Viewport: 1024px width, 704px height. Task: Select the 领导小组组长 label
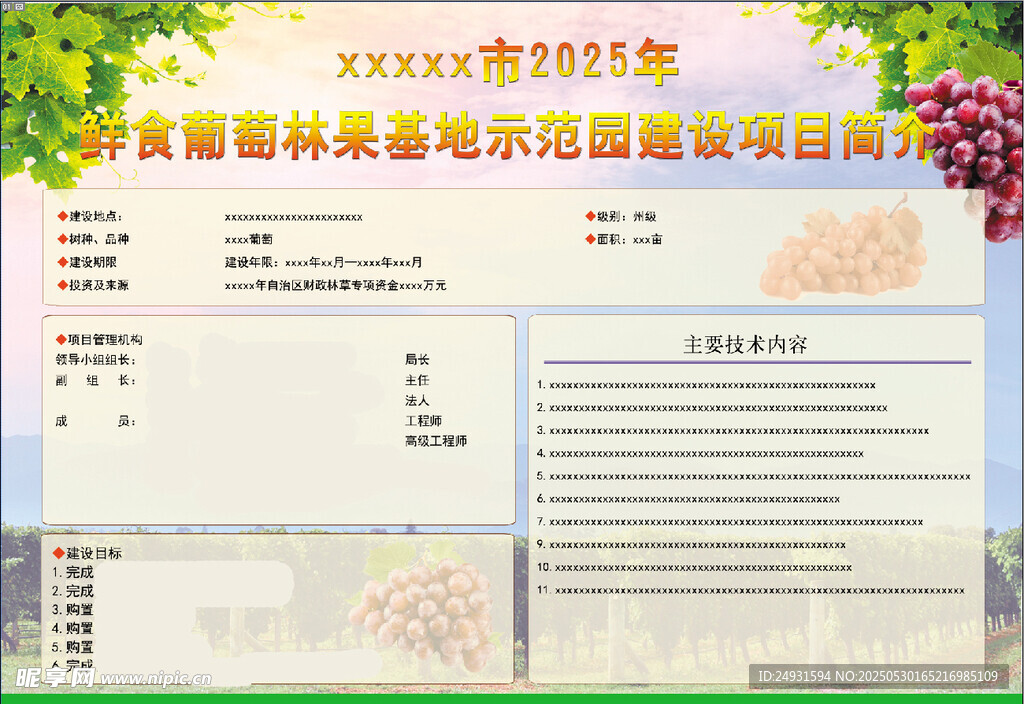[96, 360]
